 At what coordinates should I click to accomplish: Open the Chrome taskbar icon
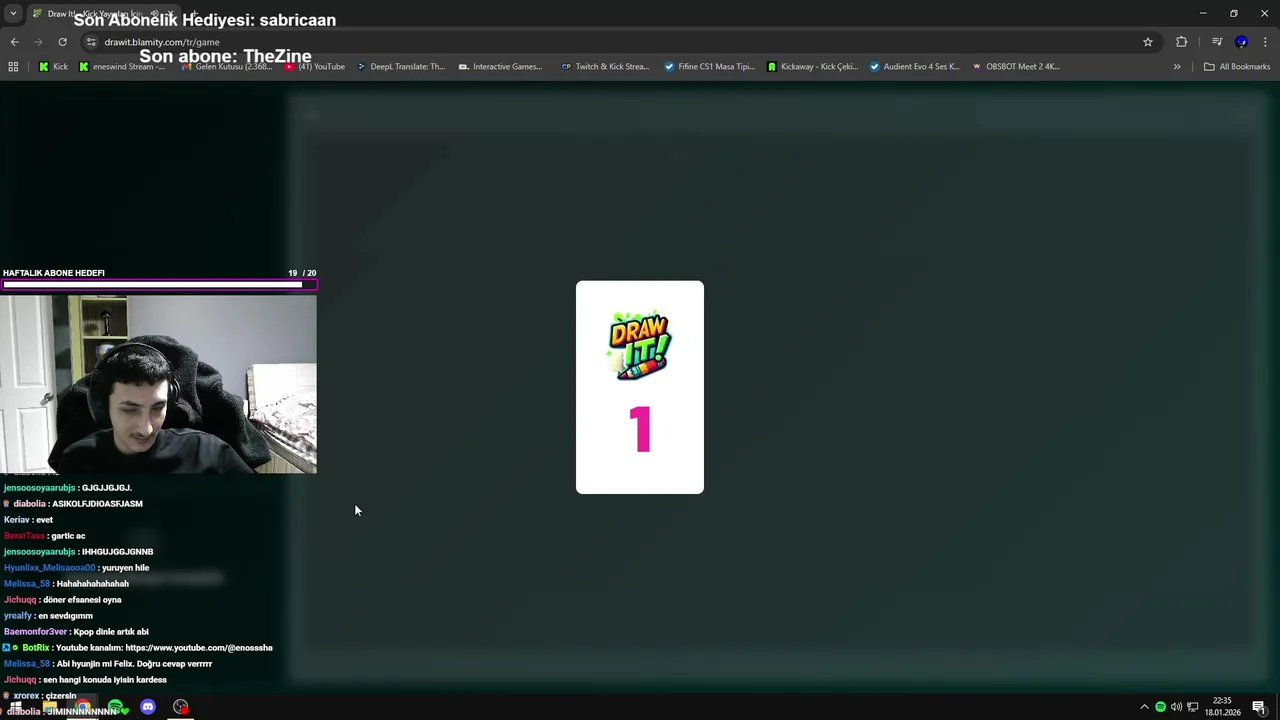[83, 707]
